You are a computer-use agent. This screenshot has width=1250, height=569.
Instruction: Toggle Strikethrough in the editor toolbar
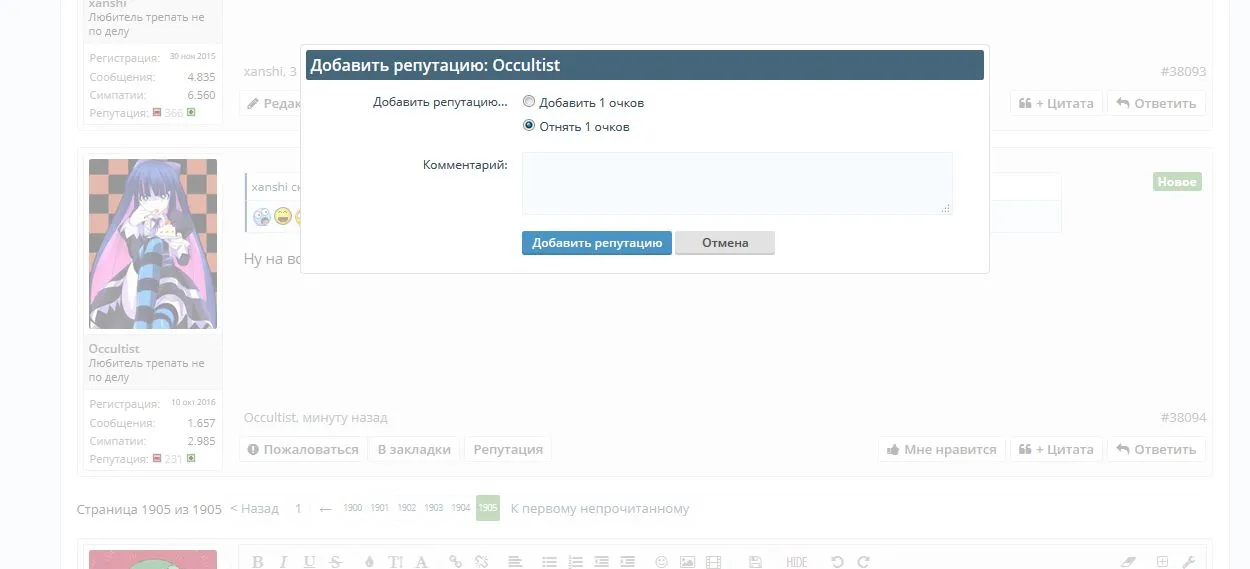coord(336,562)
